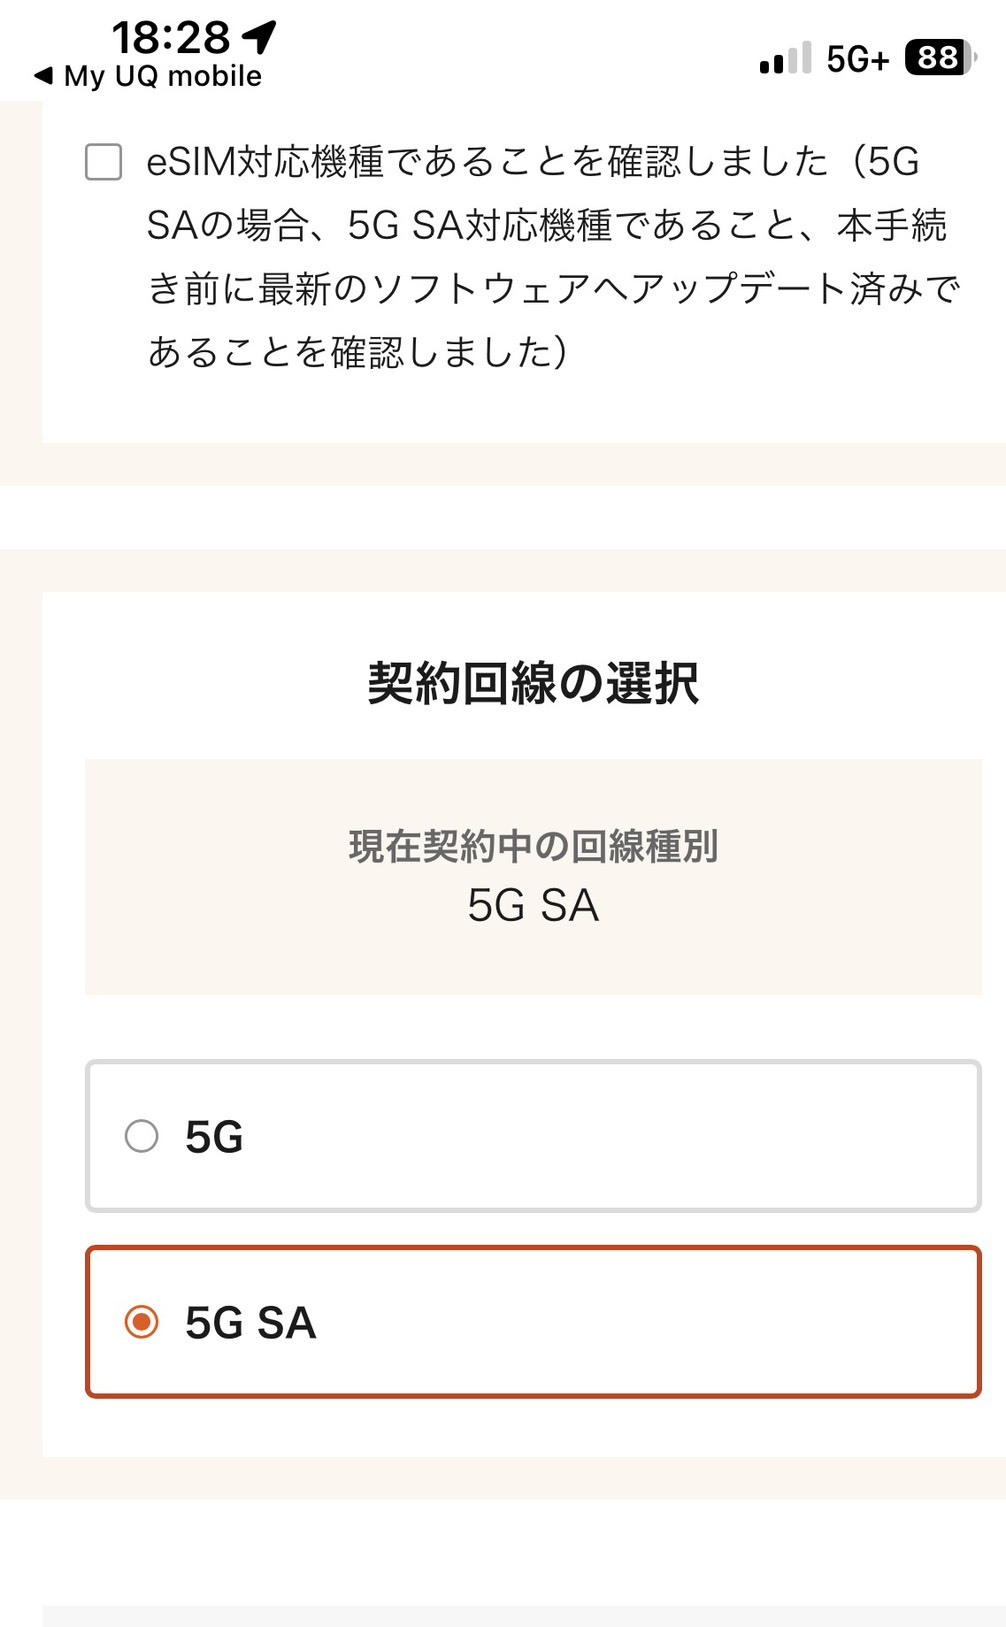
Task: Tap the "My UQ mobile" return label
Action: click(163, 76)
